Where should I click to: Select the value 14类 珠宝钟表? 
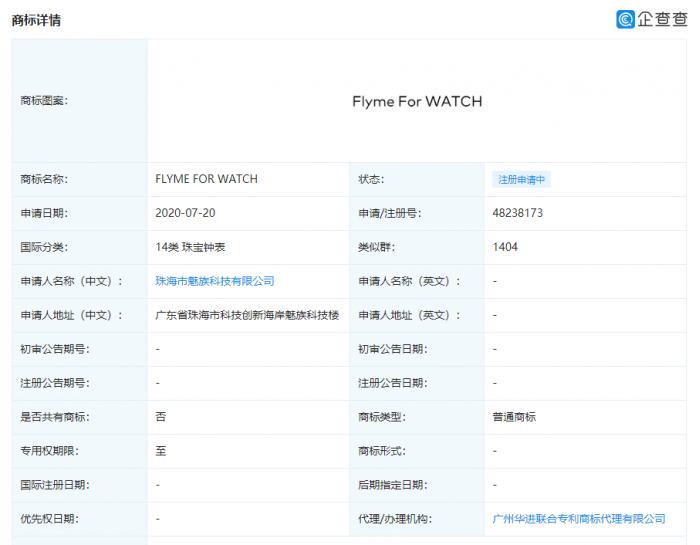(x=190, y=247)
